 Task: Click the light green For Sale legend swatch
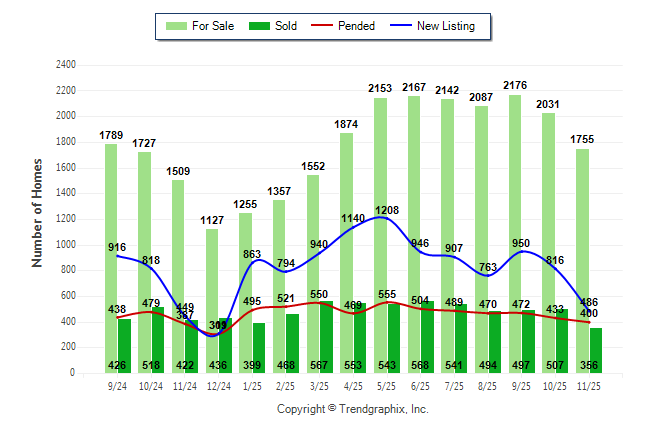click(x=177, y=26)
